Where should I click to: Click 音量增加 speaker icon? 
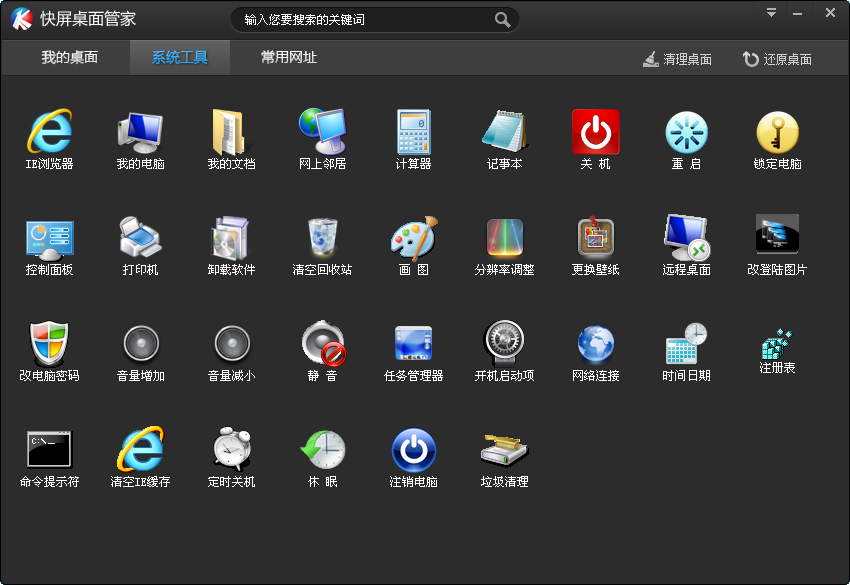pos(141,343)
